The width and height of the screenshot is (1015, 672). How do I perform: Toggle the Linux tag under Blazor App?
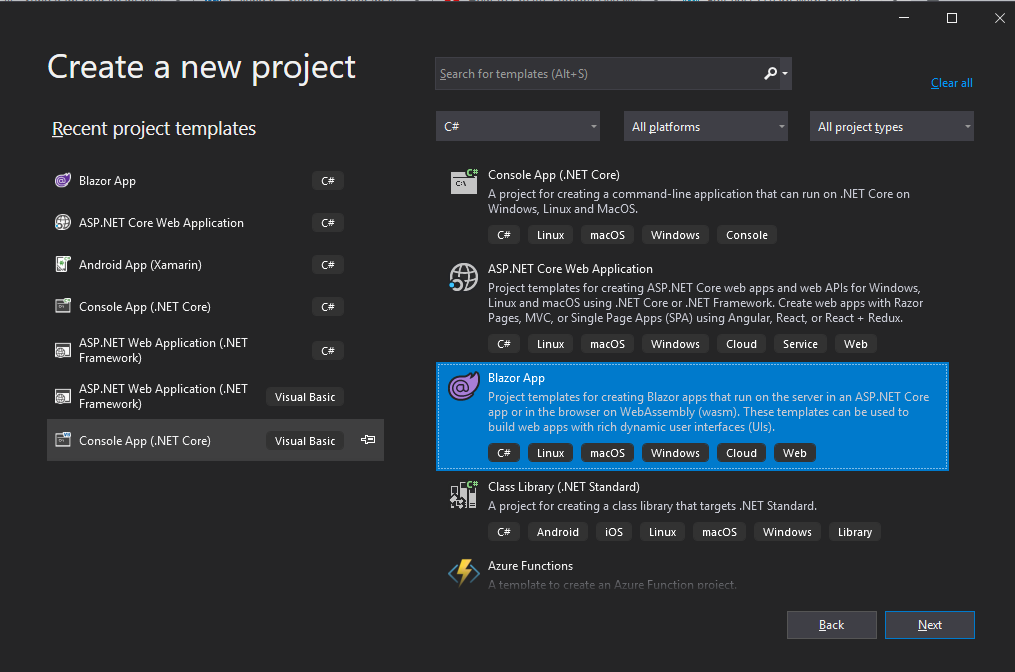pos(550,452)
